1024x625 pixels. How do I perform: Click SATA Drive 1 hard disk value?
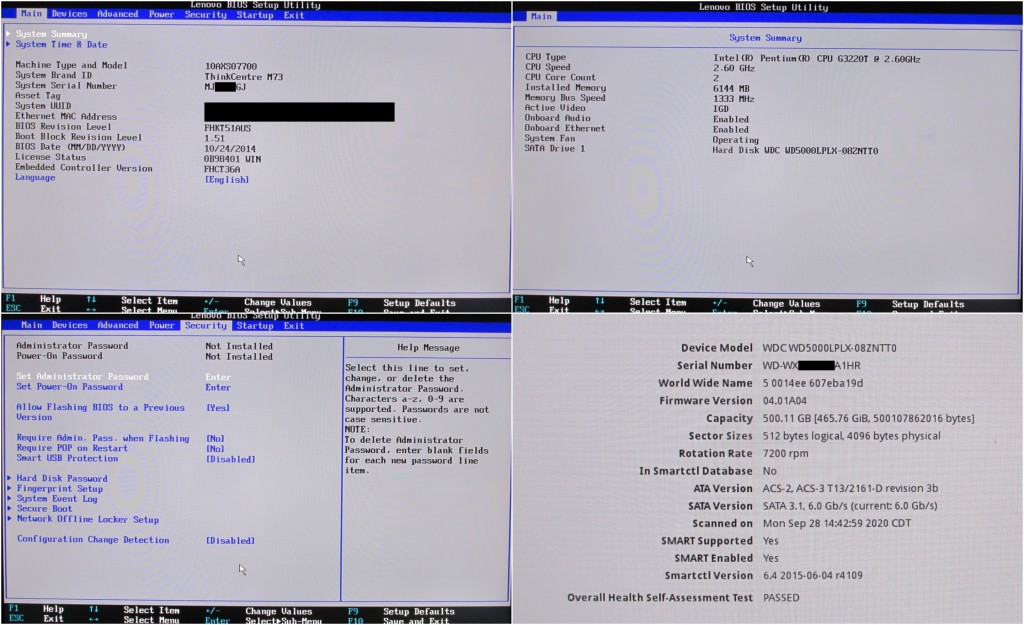coord(795,150)
